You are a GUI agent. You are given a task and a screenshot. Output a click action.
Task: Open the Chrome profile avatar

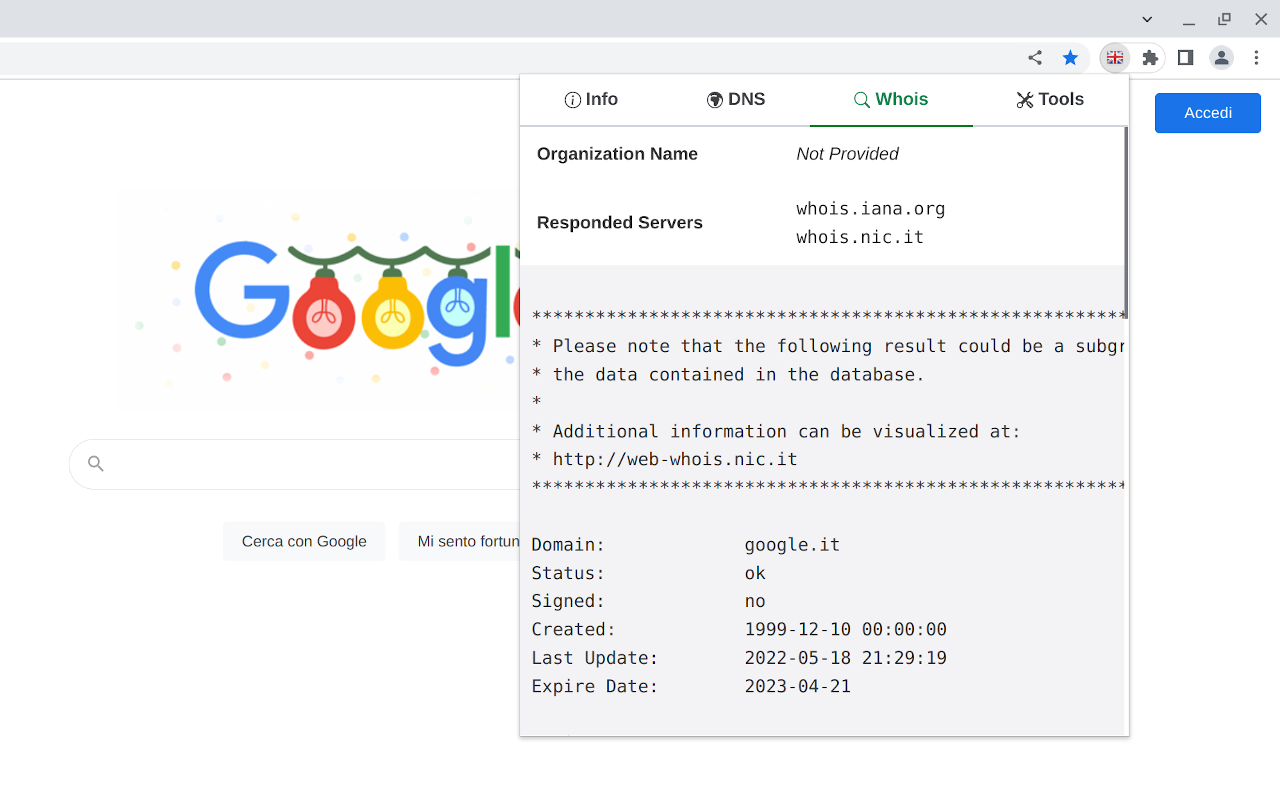(x=1222, y=58)
